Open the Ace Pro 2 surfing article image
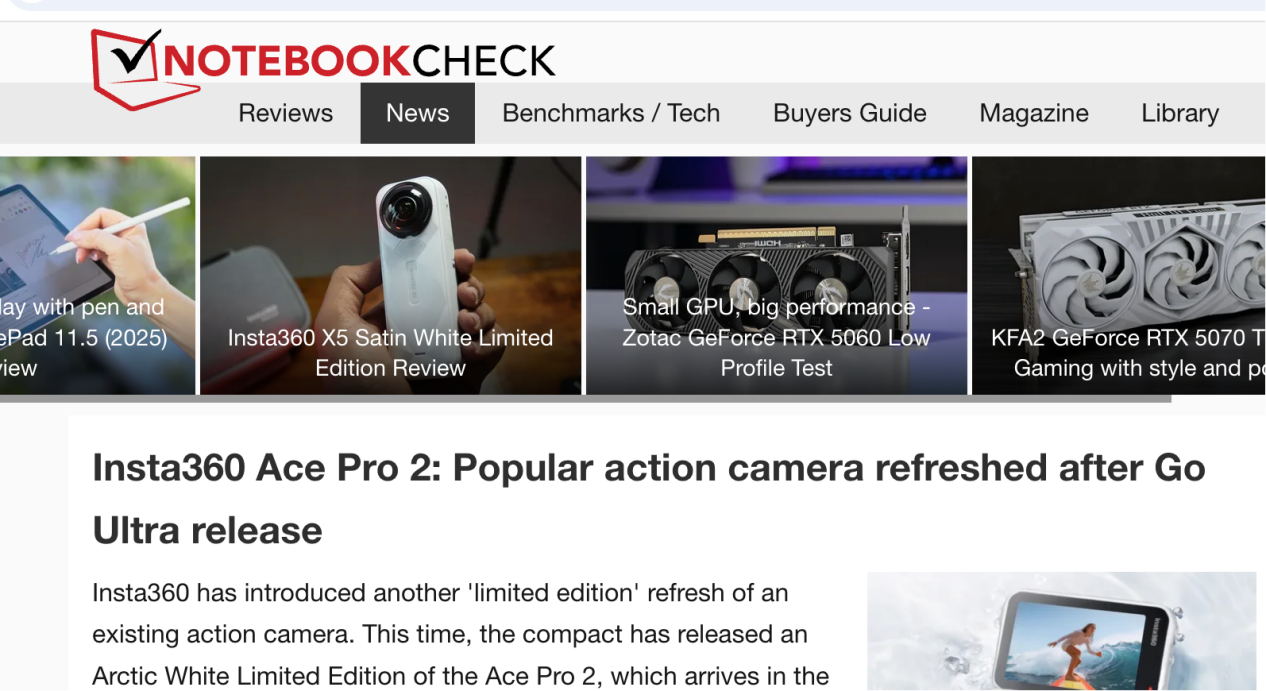This screenshot has width=1266, height=691. pyautogui.click(x=1060, y=631)
